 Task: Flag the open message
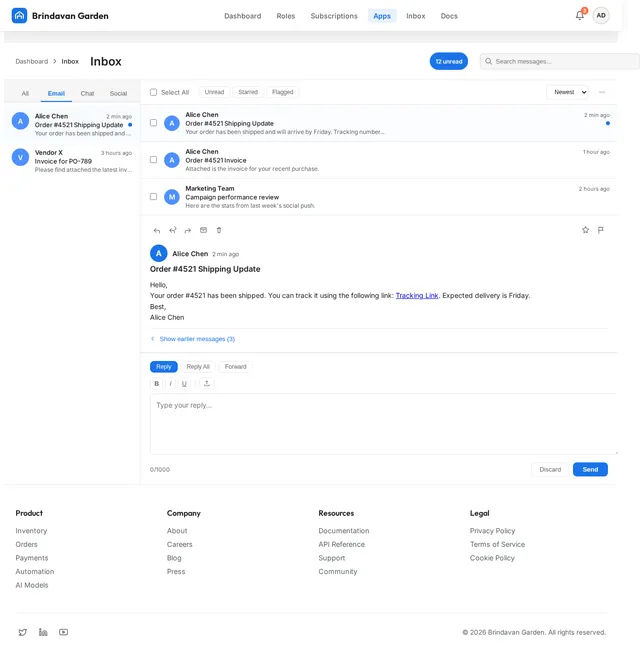[x=601, y=230]
